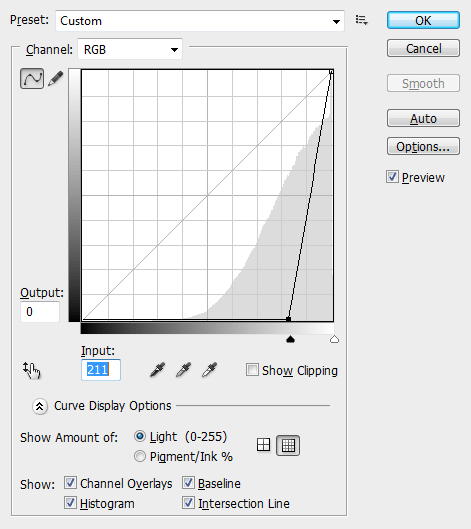
Task: Select the curve point at bottom
Action: pyautogui.click(x=288, y=319)
